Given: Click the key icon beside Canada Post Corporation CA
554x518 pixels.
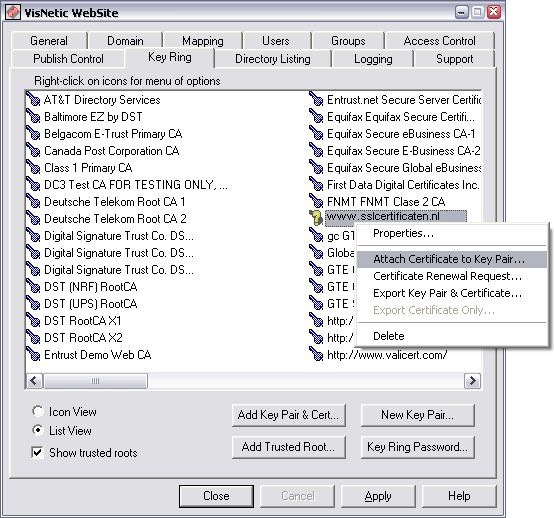Looking at the screenshot, I should pyautogui.click(x=34, y=151).
